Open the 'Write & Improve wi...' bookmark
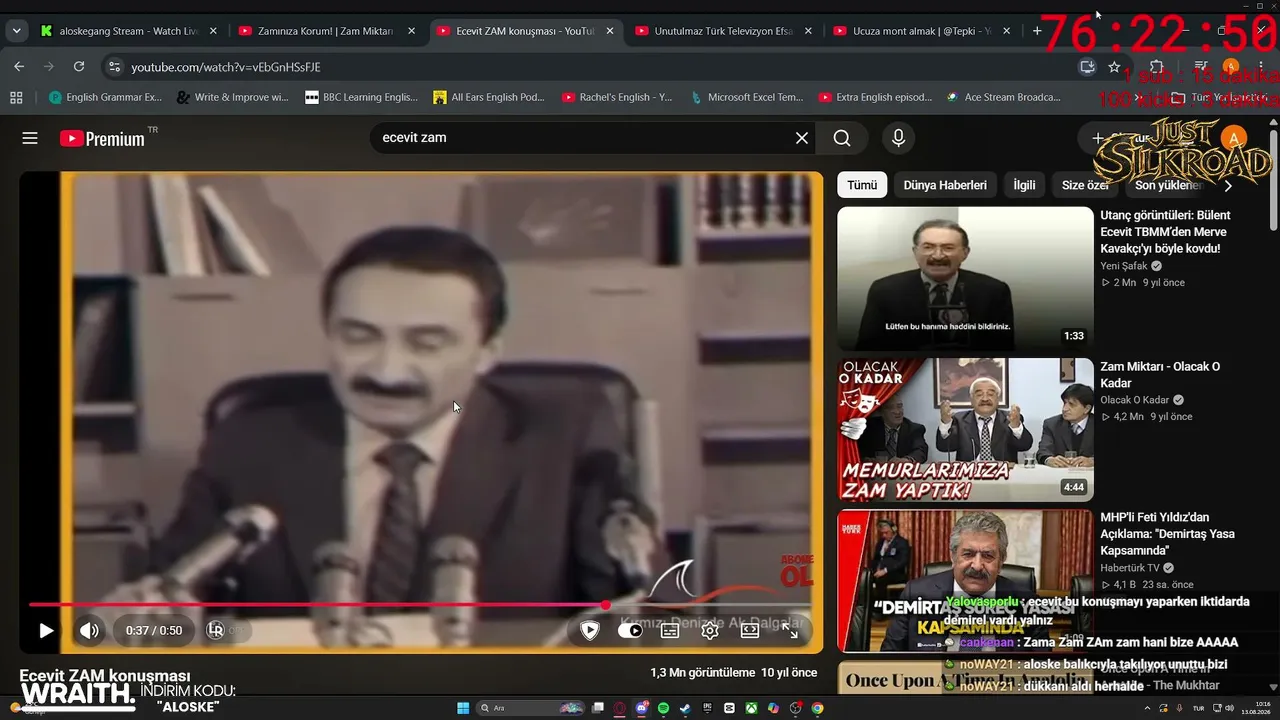The width and height of the screenshot is (1280, 720). pyautogui.click(x=232, y=97)
